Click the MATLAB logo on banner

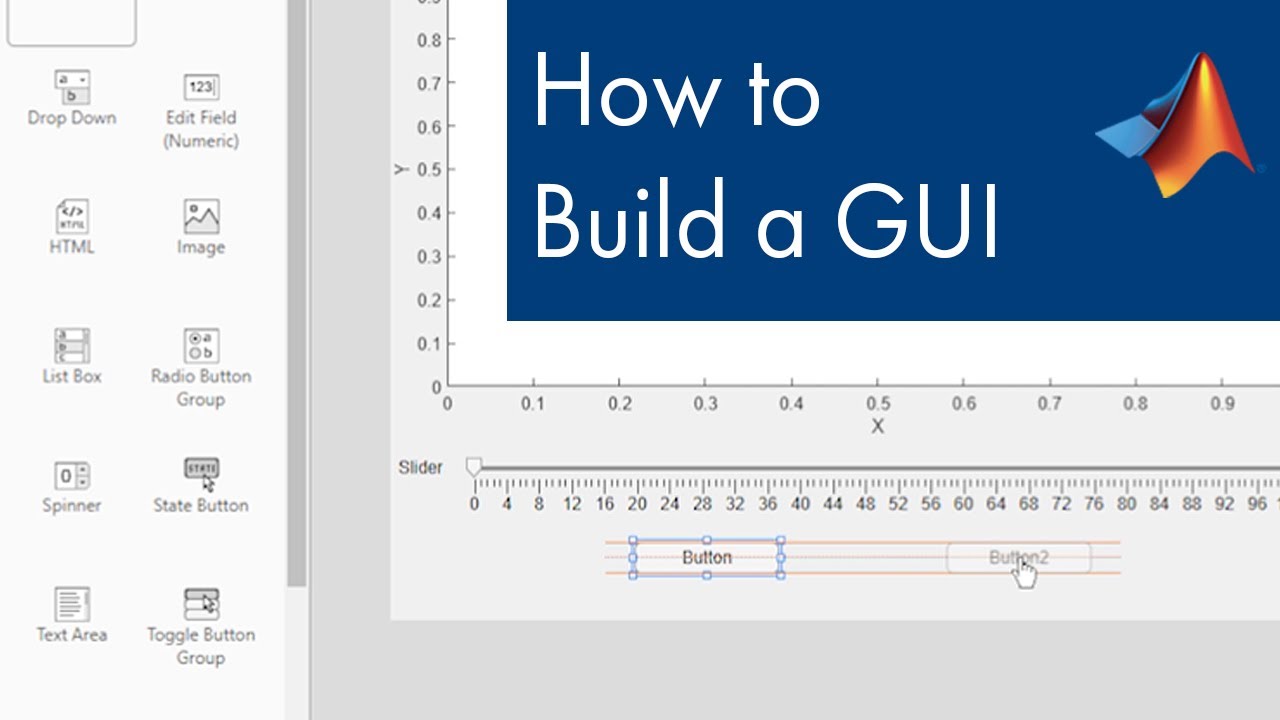tap(1178, 125)
